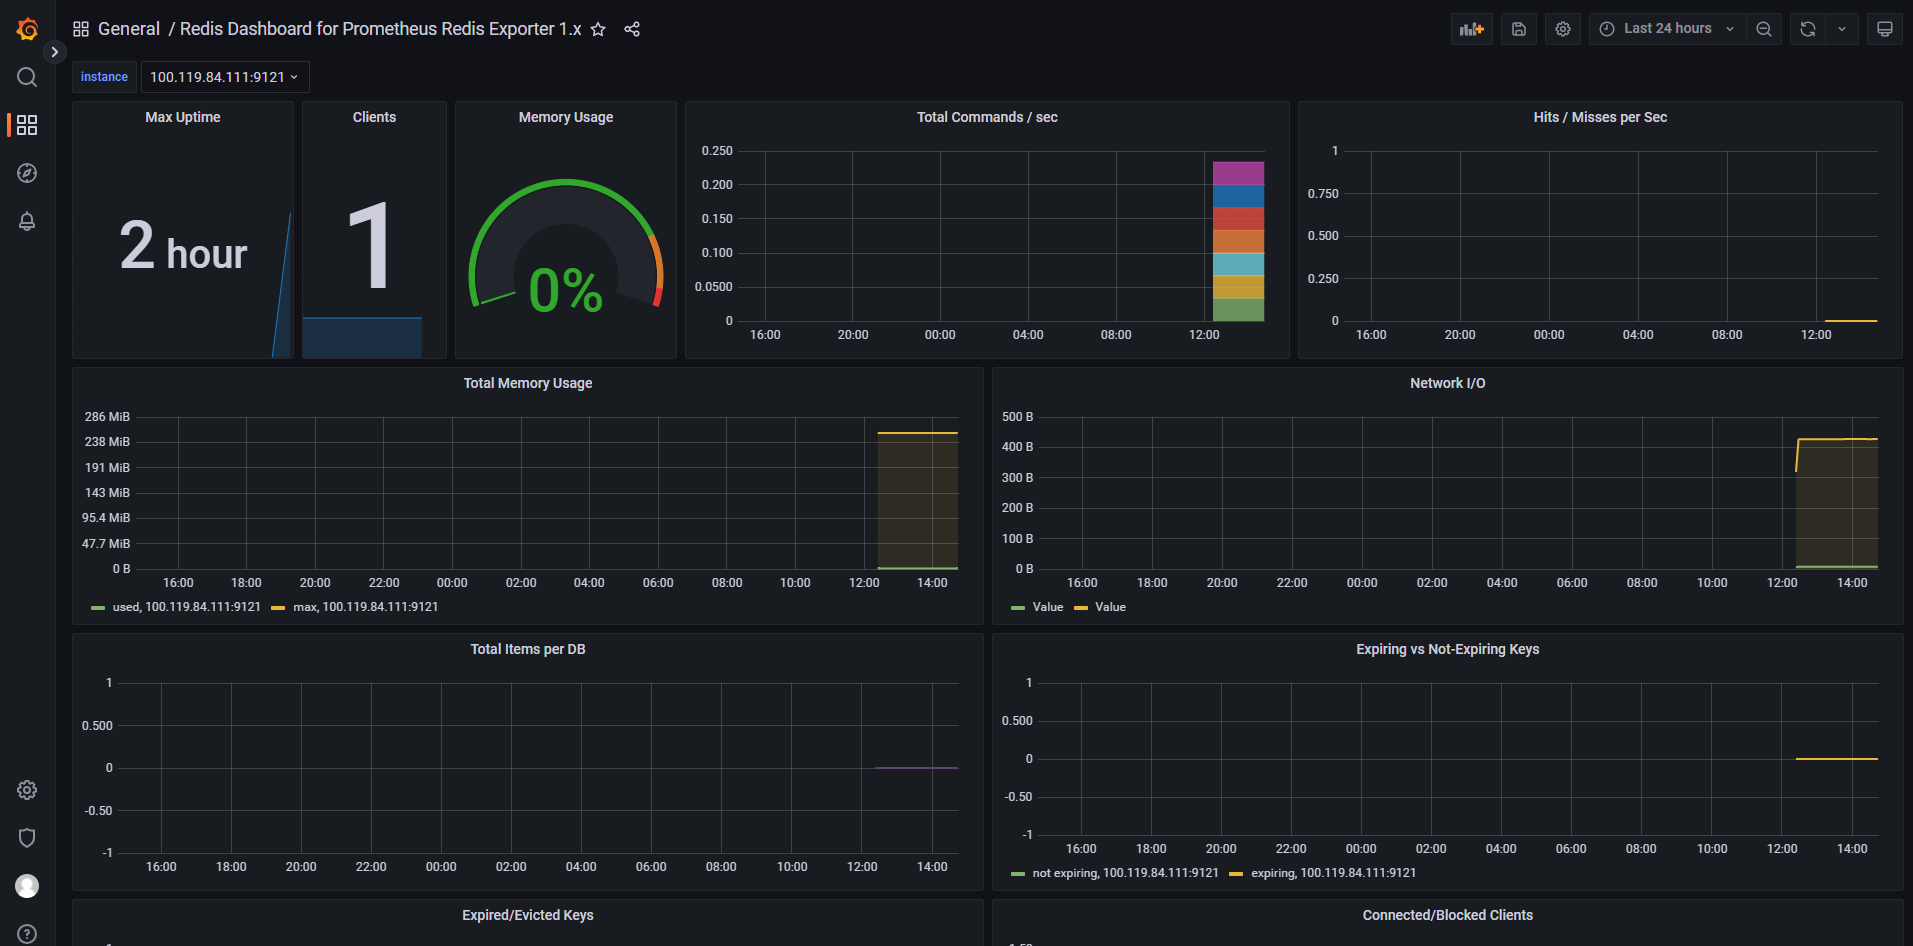Open Grafana home logo
Viewport: 1913px width, 946px height.
[x=27, y=29]
